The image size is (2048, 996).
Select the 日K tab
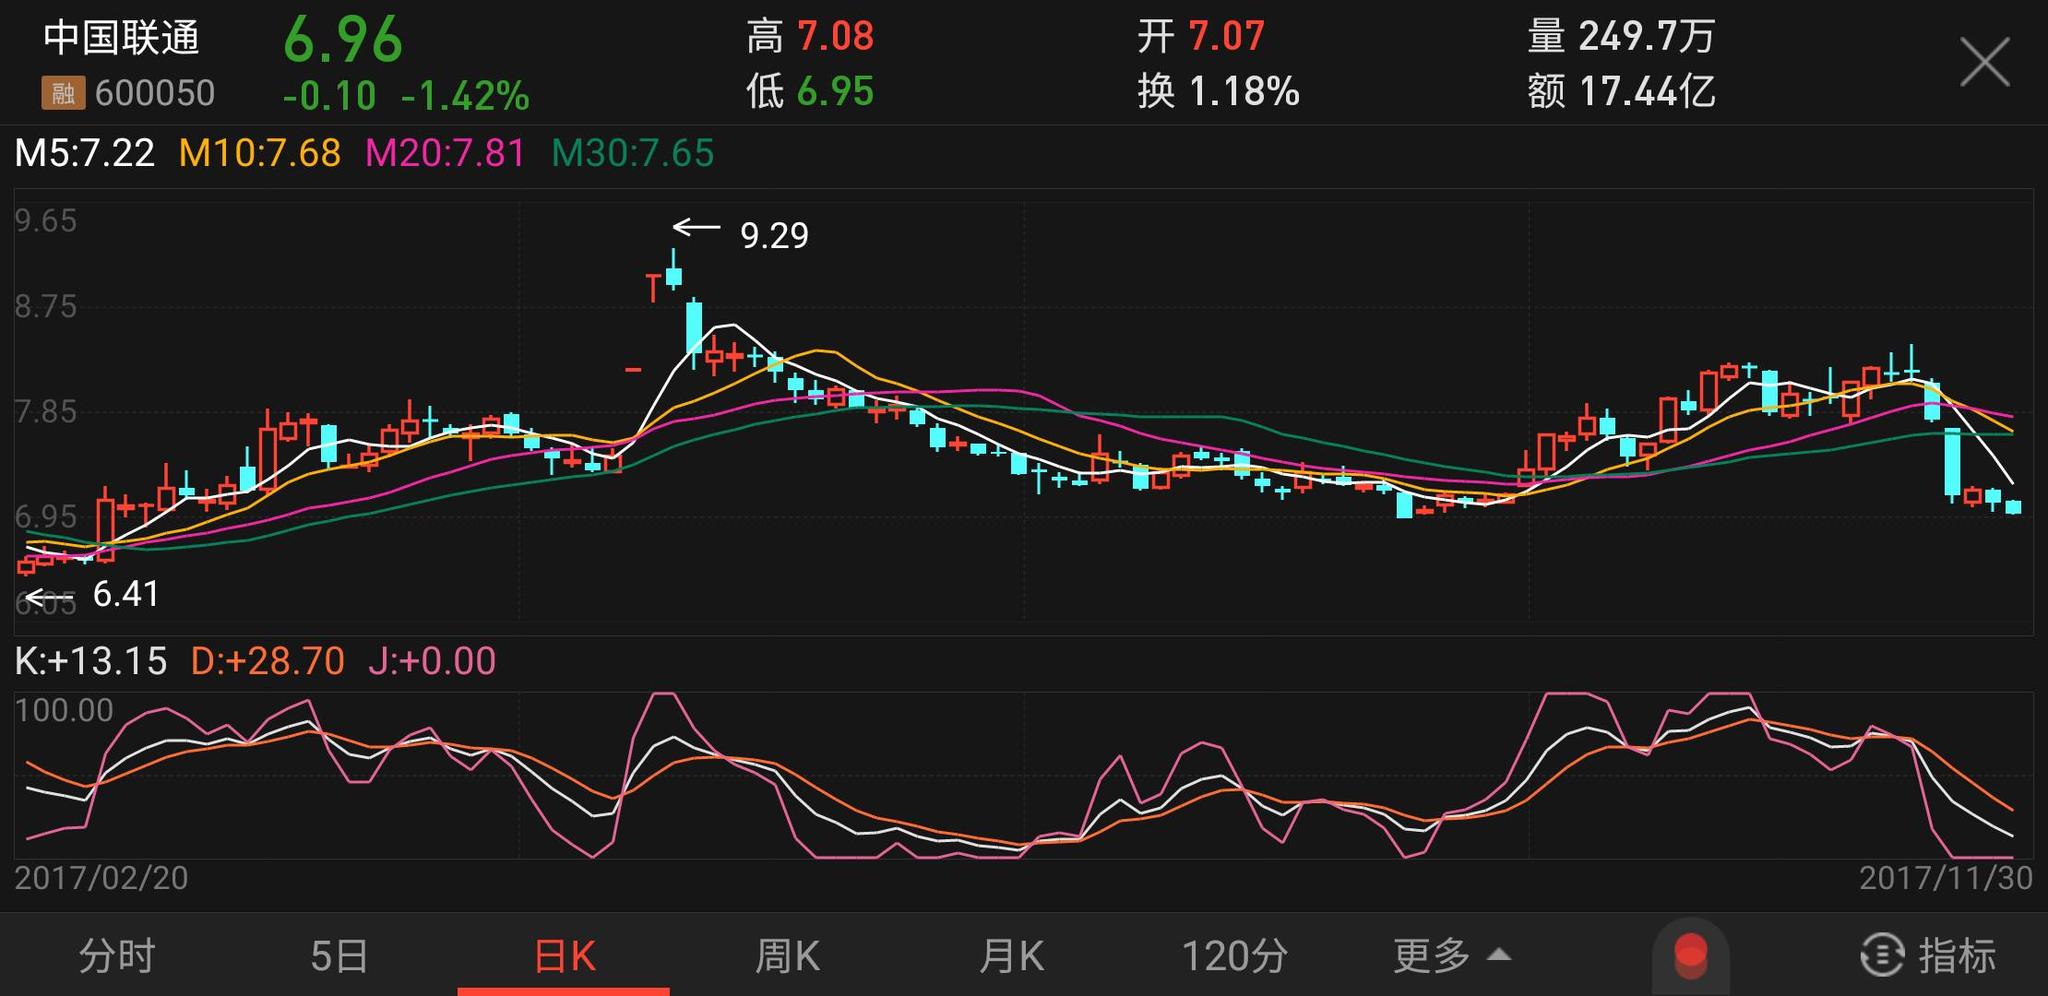point(565,956)
